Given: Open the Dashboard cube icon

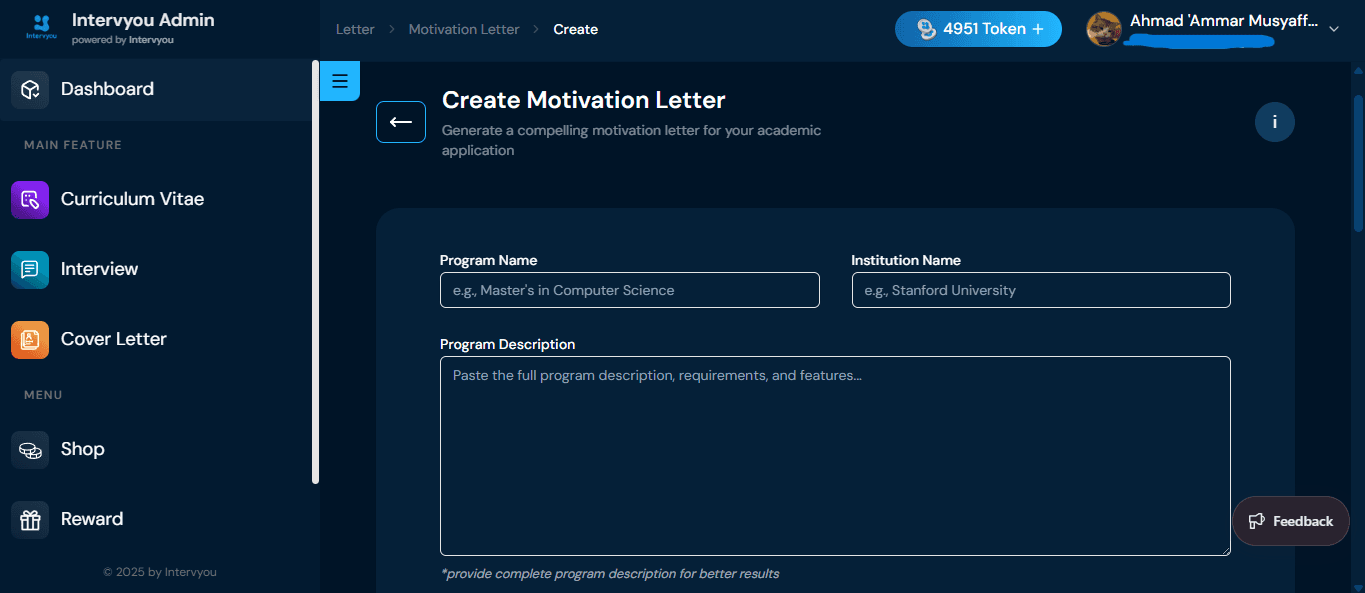Looking at the screenshot, I should click(30, 89).
